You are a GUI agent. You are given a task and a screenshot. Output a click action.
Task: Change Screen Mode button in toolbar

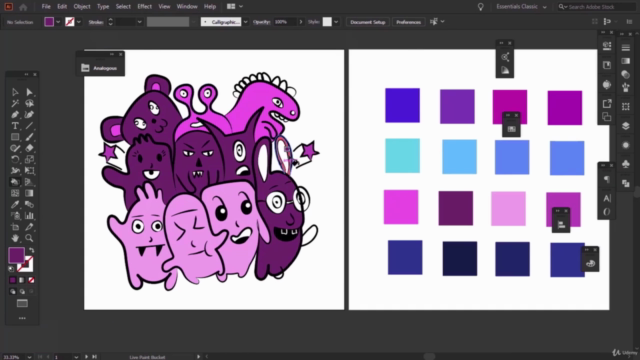point(22,303)
